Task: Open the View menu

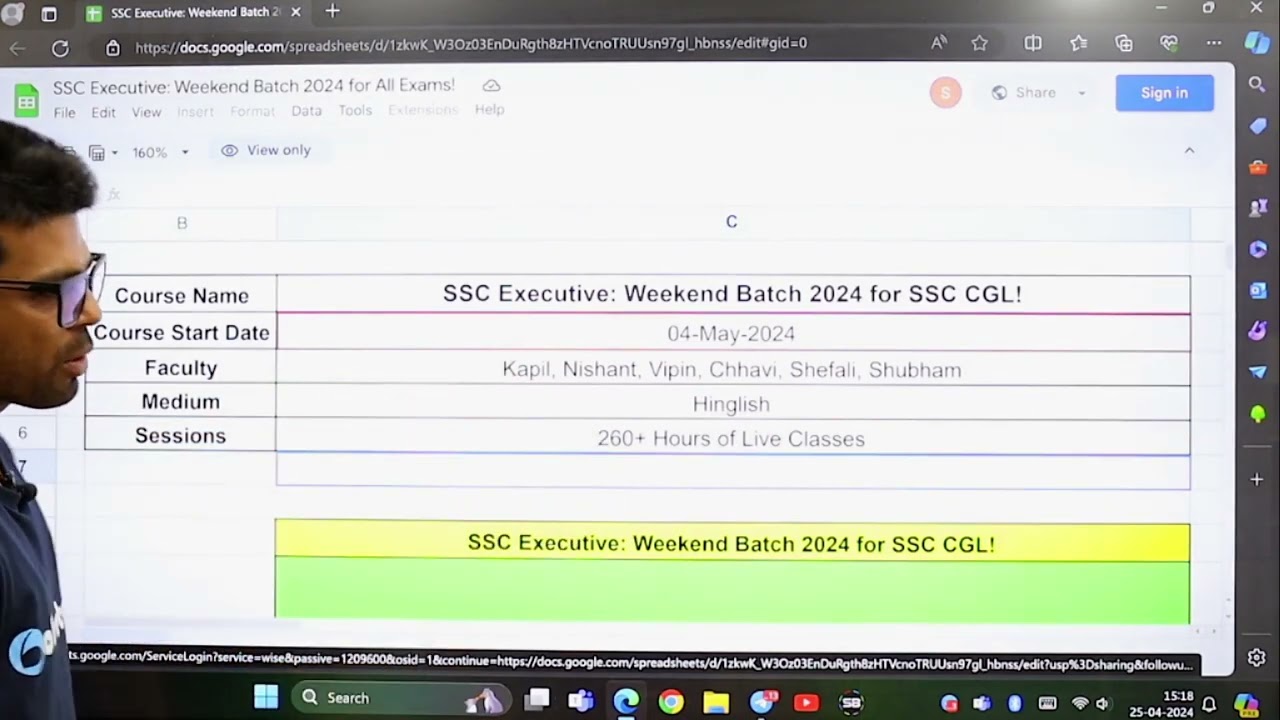Action: tap(146, 112)
